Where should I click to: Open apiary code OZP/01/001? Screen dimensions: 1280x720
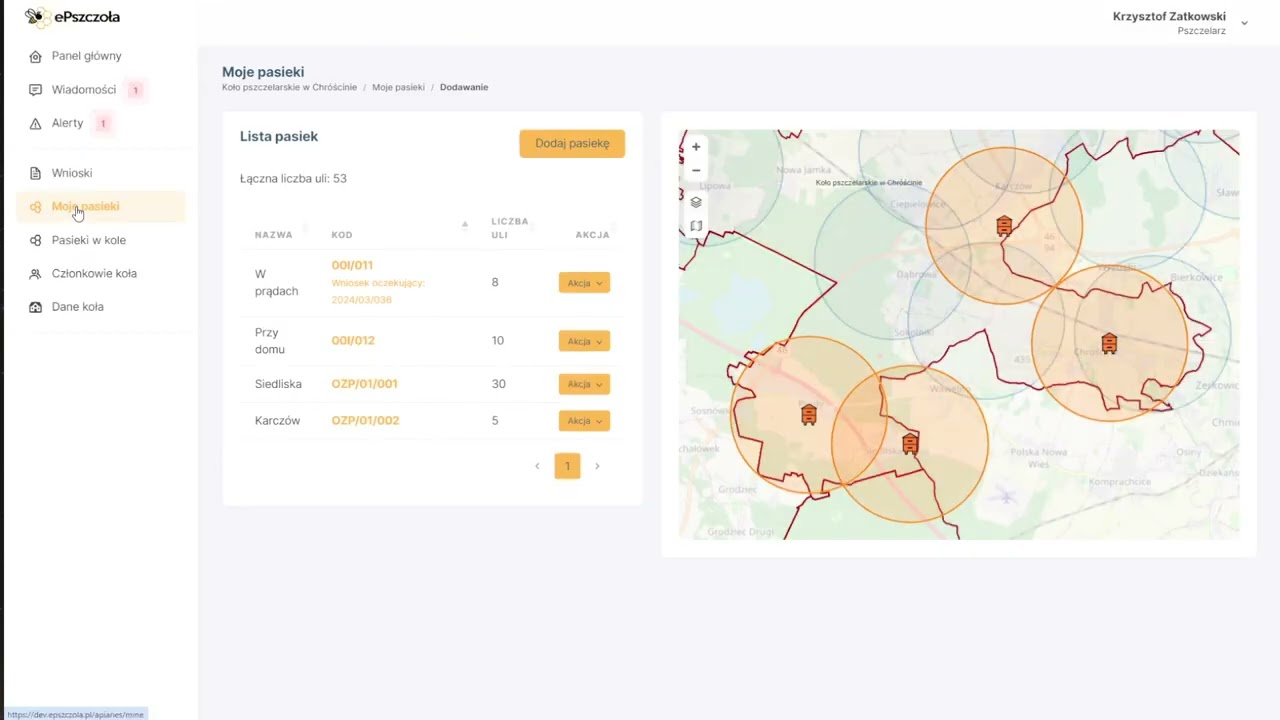pos(365,384)
